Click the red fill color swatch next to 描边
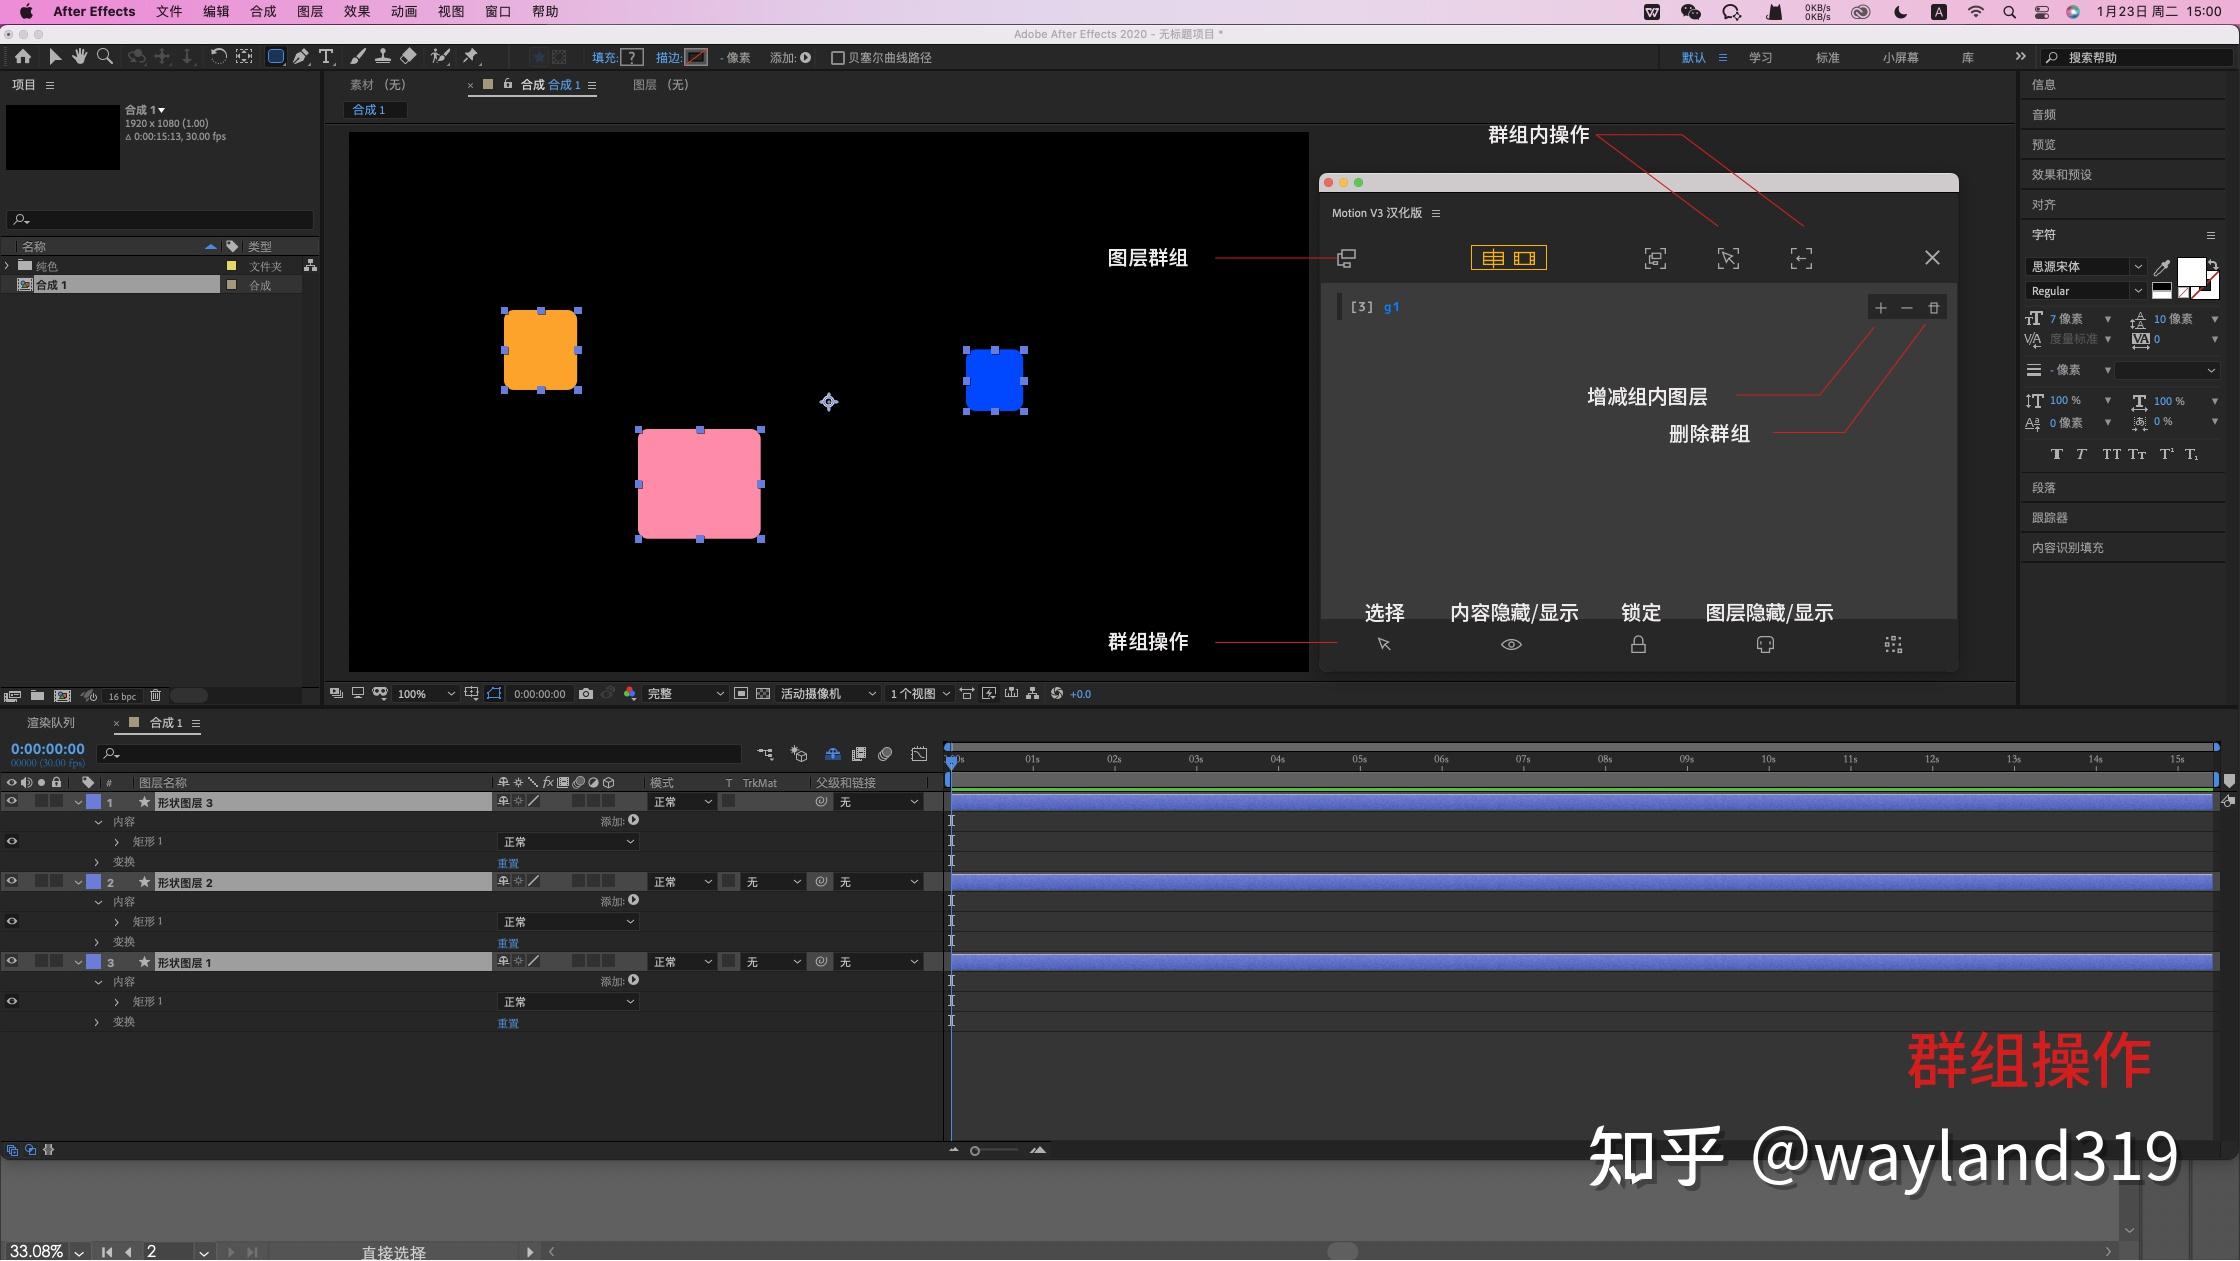The image size is (2240, 1261). [696, 57]
